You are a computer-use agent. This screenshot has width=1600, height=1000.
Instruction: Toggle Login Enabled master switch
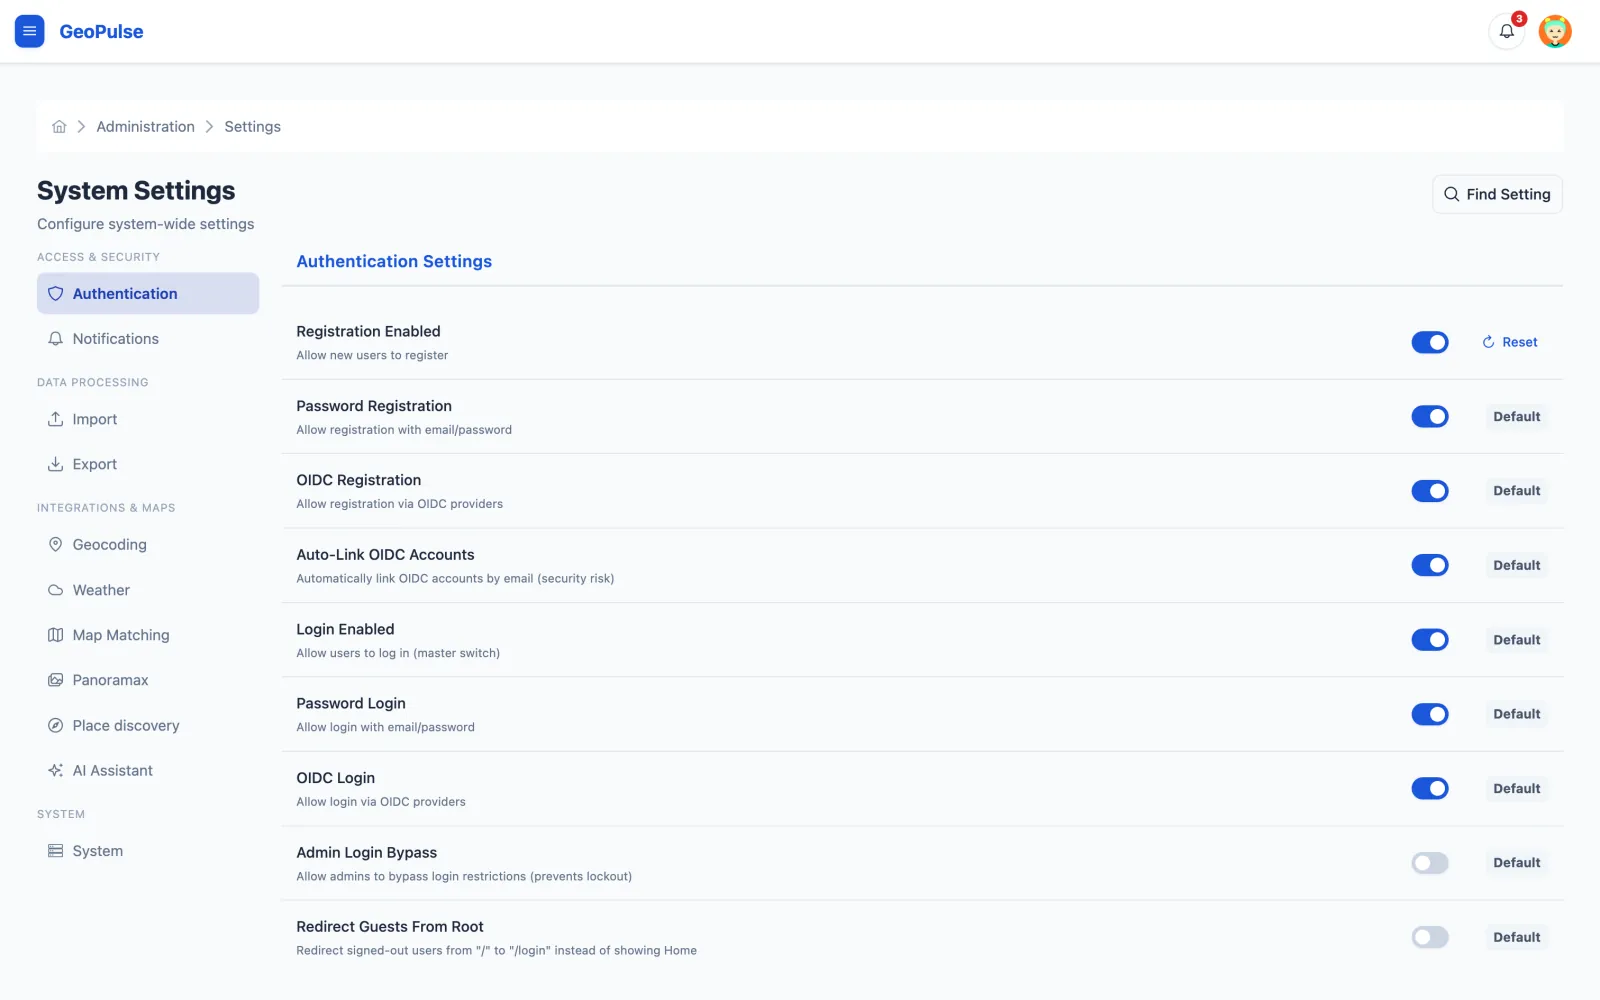[1430, 640]
